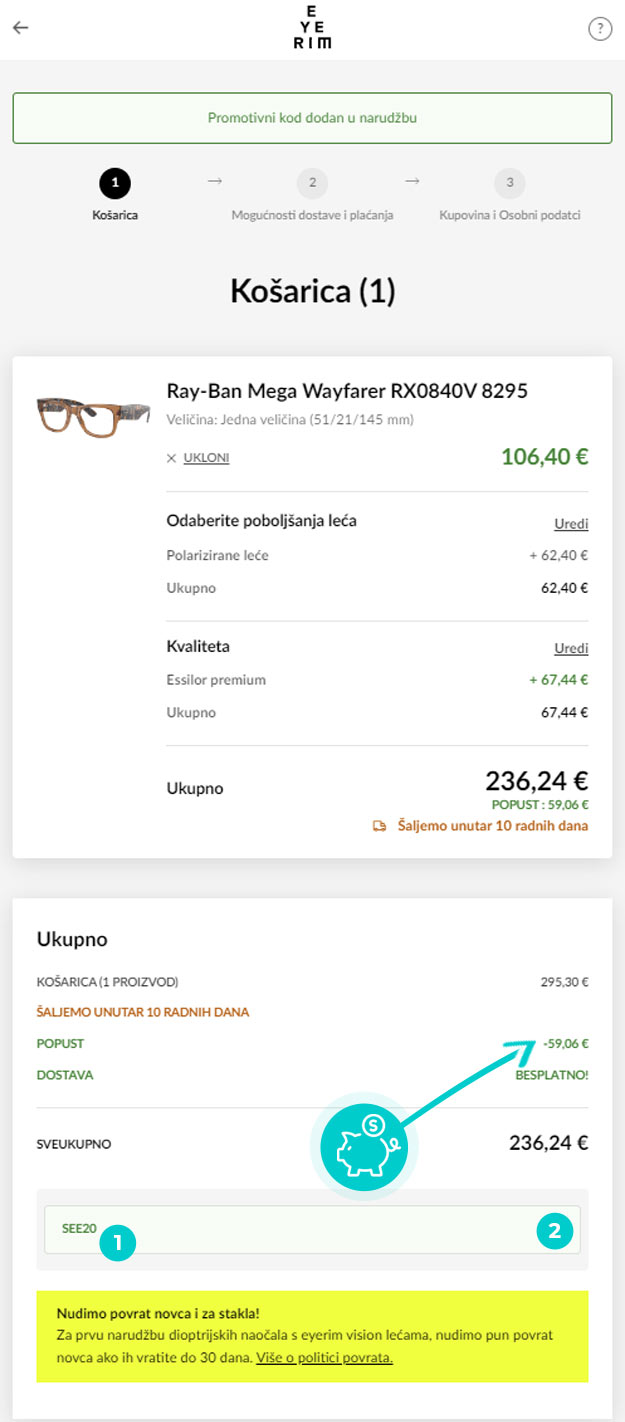Edit Kvaliteta section via Uredi link
The image size is (625, 1422).
coord(571,648)
